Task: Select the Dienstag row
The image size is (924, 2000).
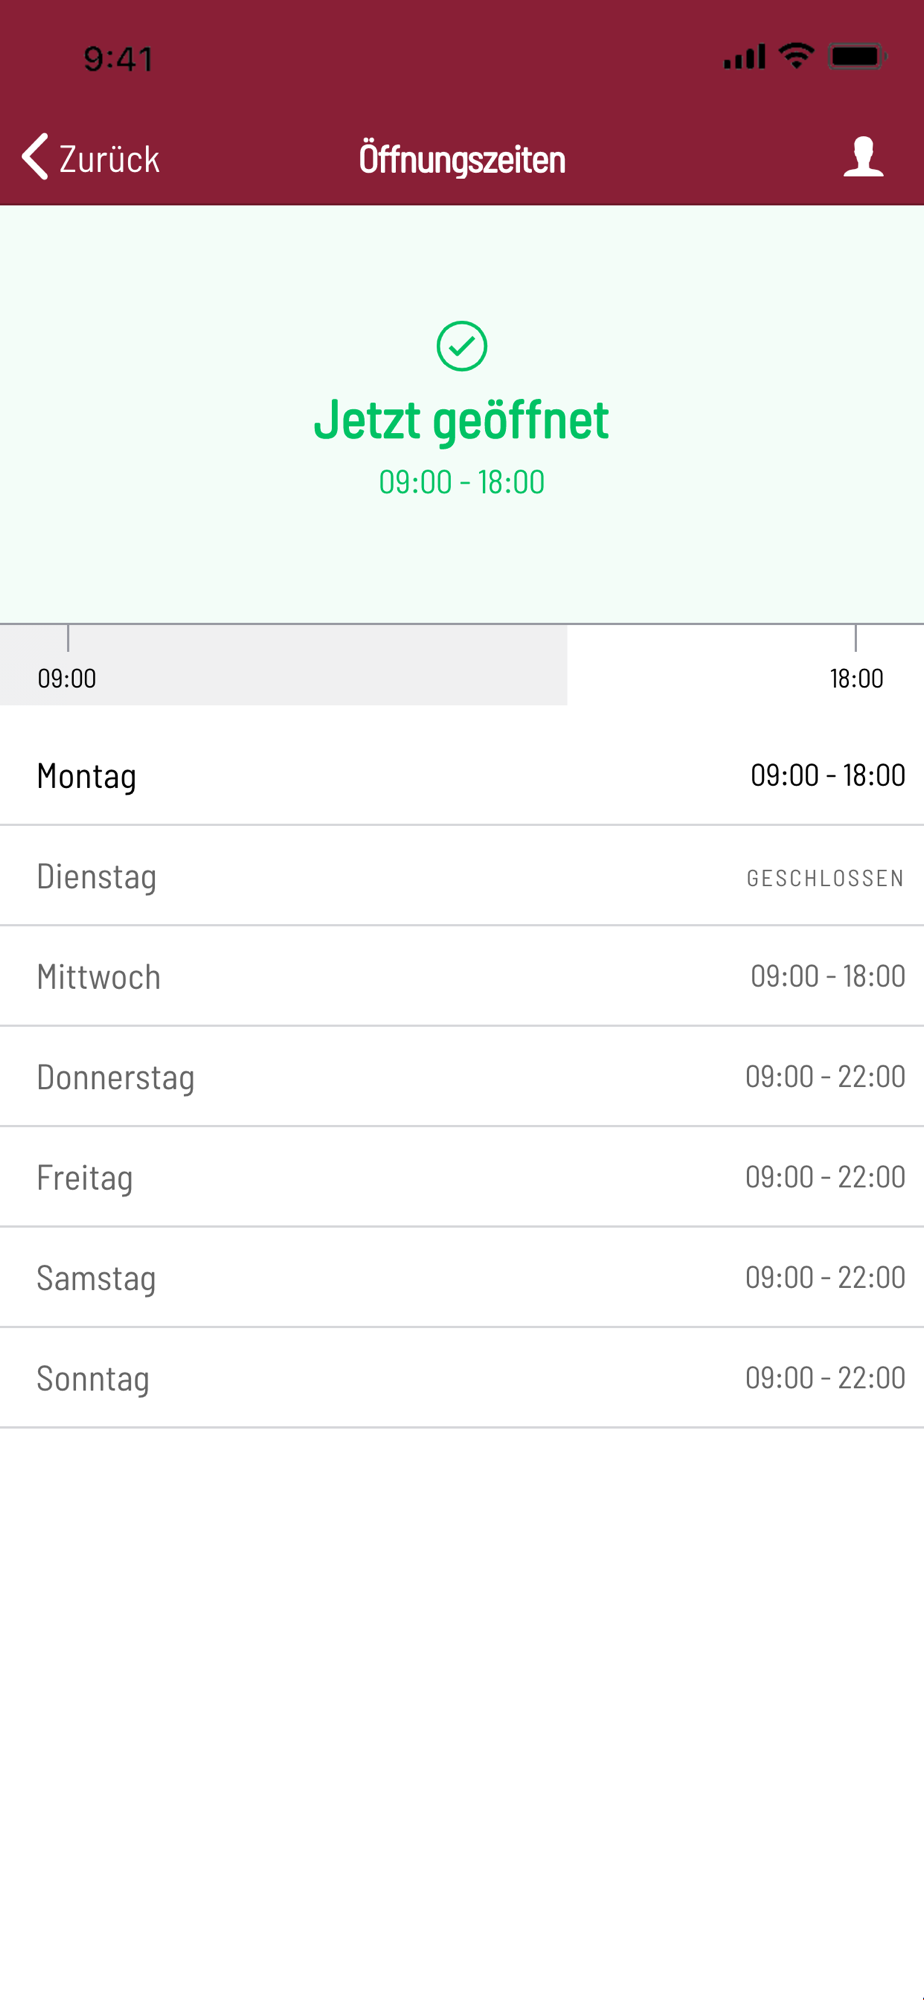Action: 462,876
